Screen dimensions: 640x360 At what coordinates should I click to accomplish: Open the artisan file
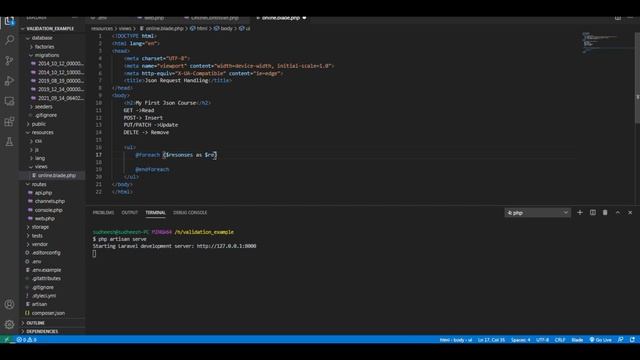pos(39,304)
